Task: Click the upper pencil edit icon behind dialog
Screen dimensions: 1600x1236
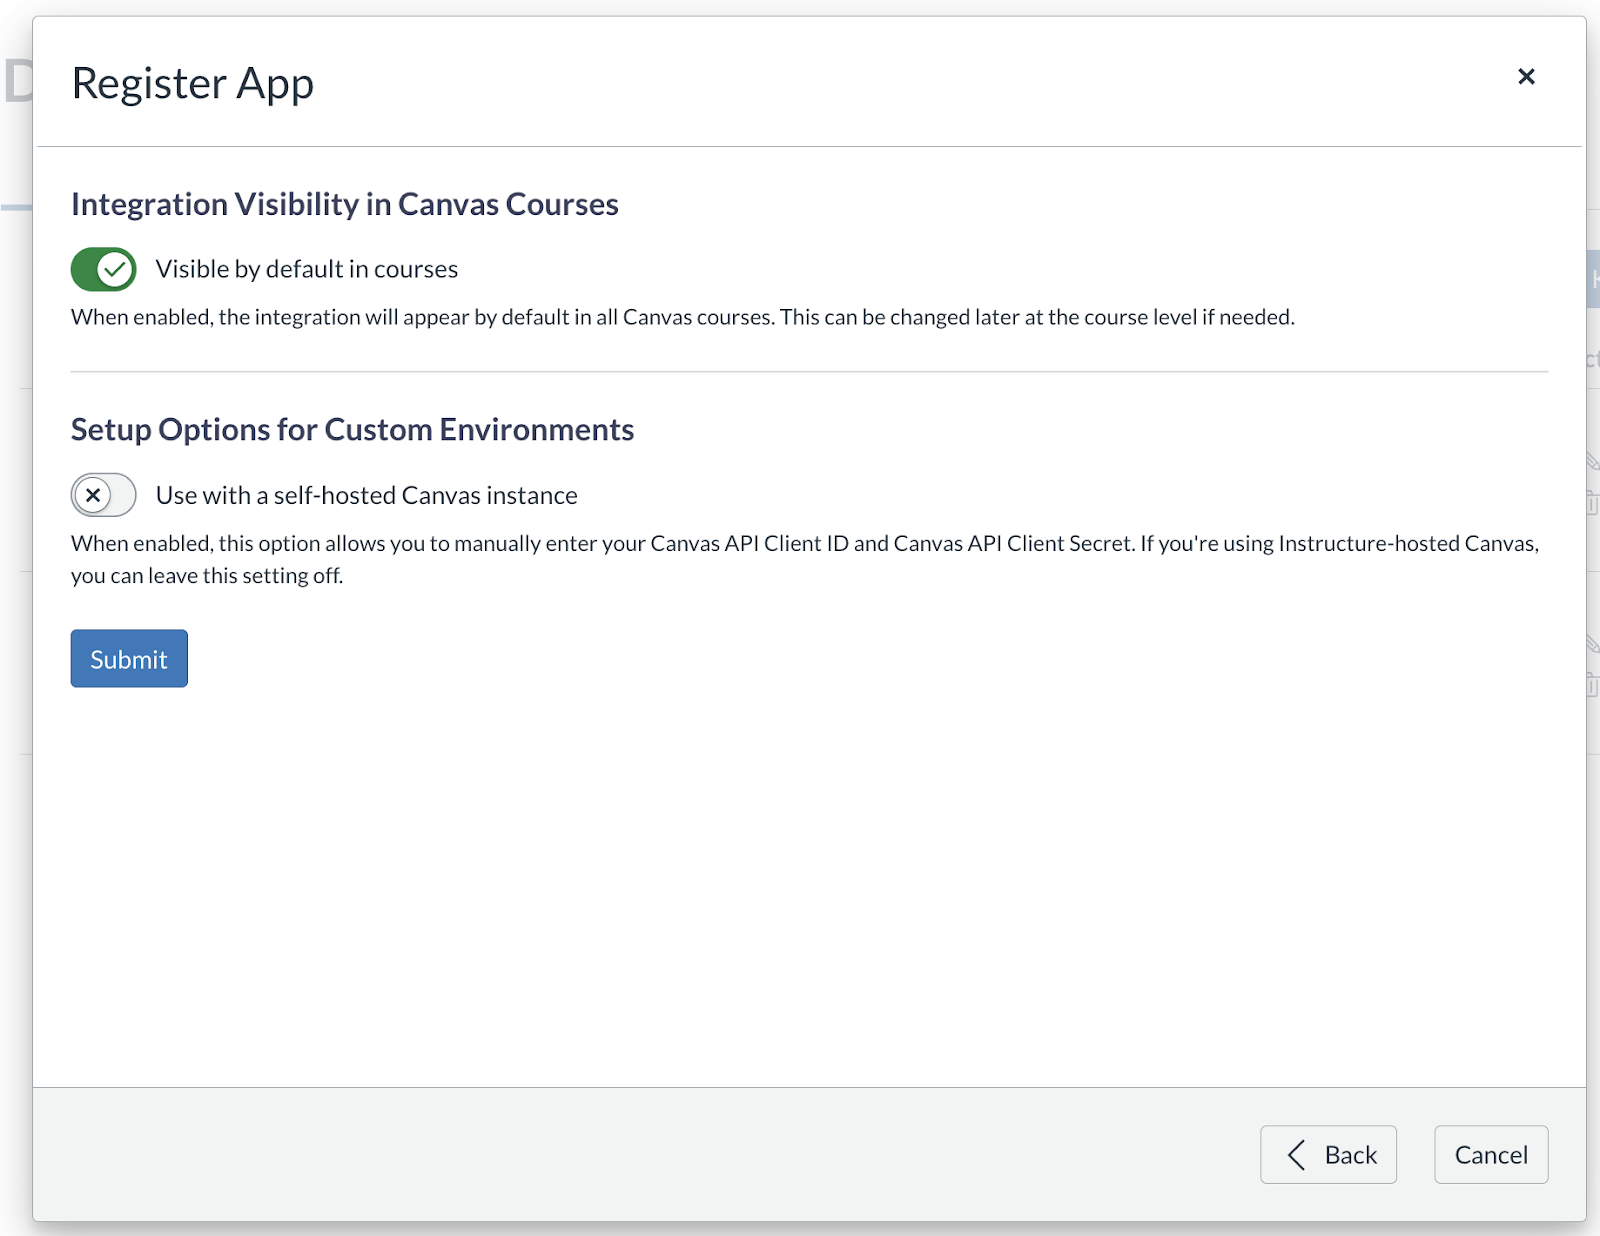Action: click(1592, 461)
